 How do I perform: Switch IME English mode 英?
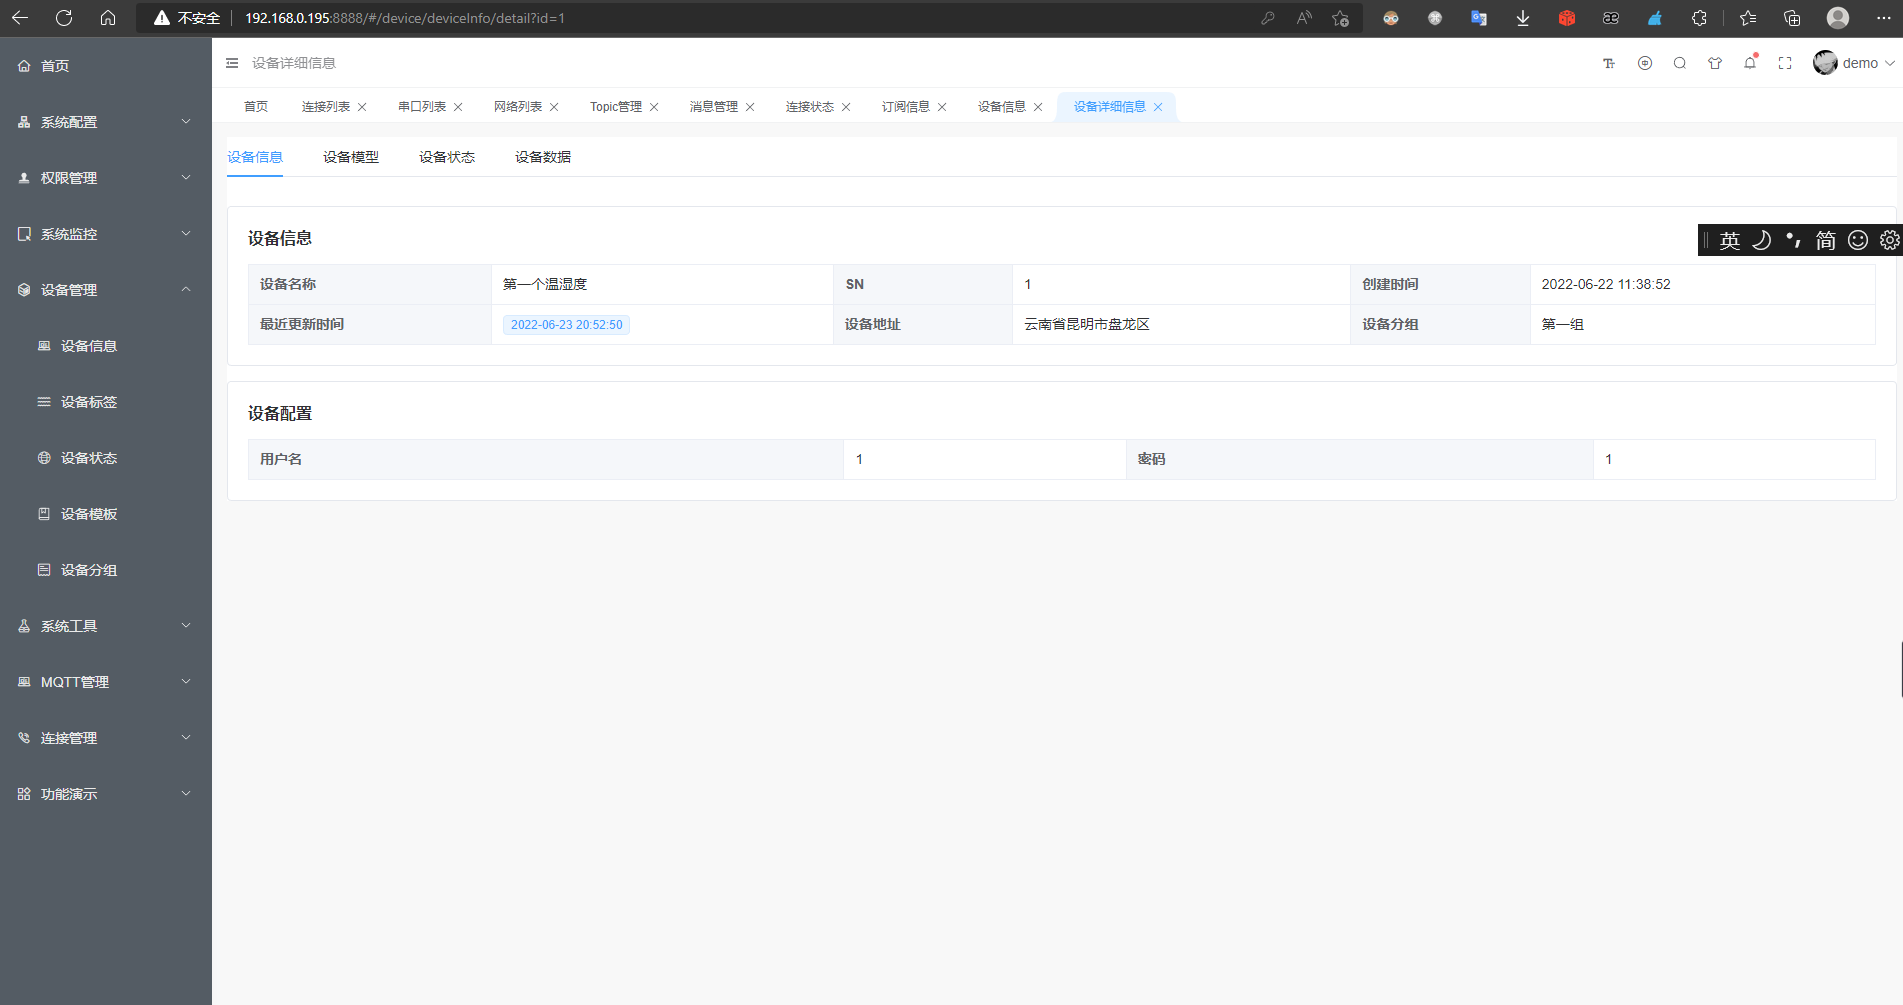[x=1730, y=240]
